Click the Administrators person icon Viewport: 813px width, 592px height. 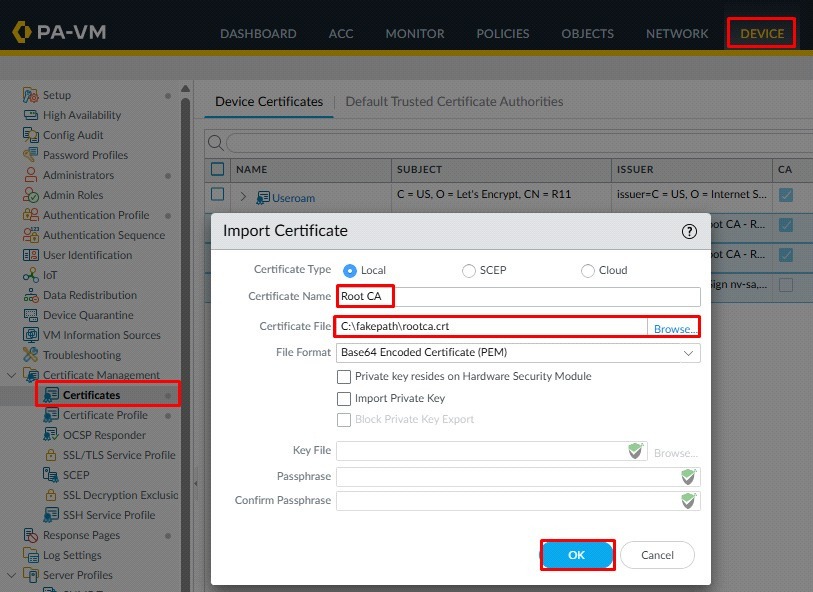31,175
